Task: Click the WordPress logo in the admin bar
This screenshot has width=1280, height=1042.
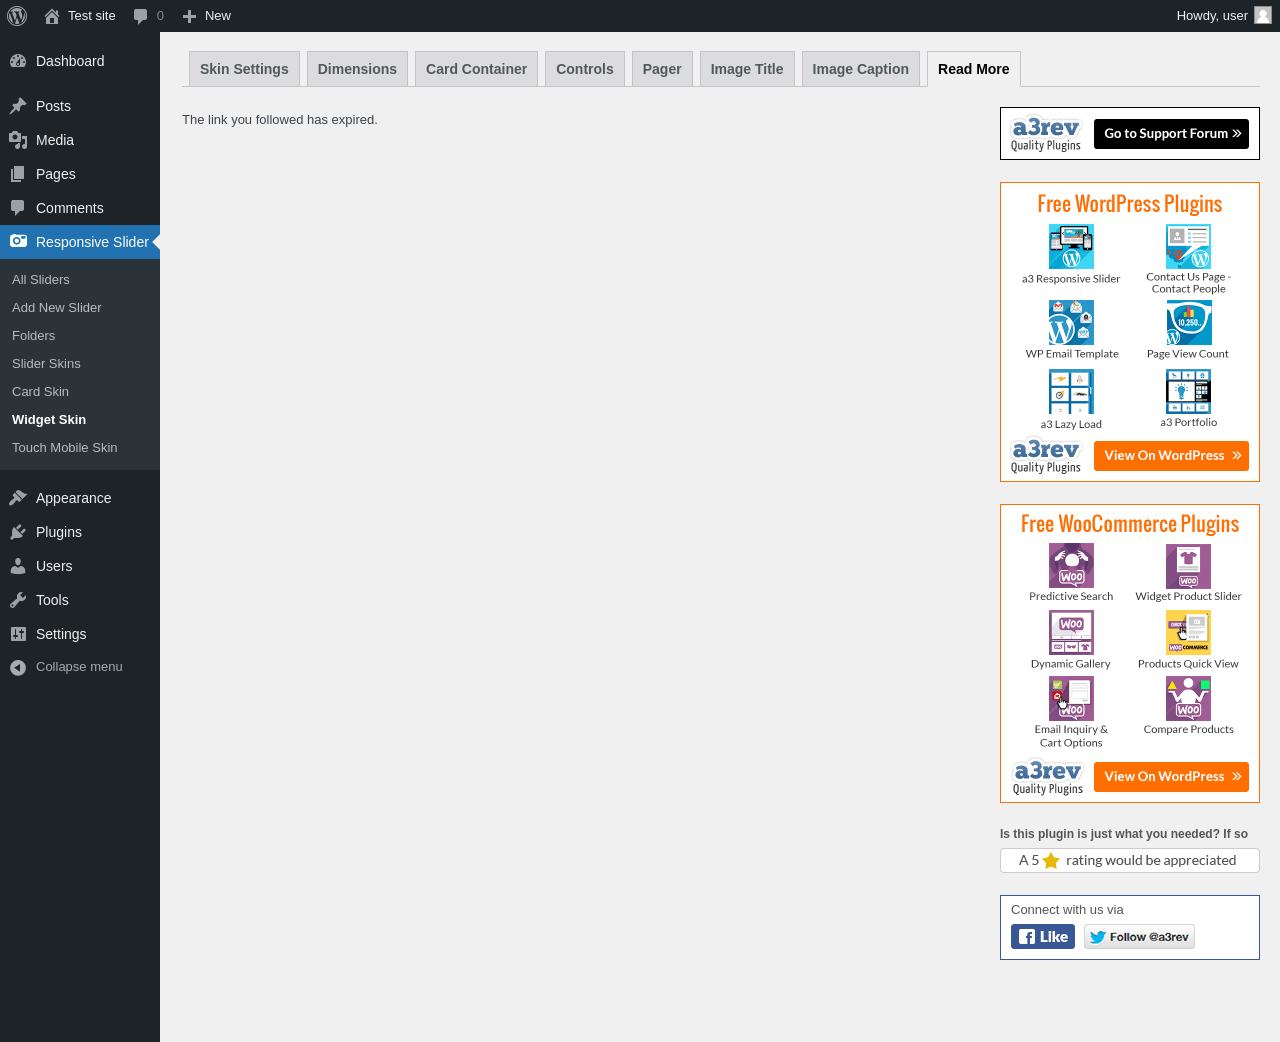Action: click(17, 16)
